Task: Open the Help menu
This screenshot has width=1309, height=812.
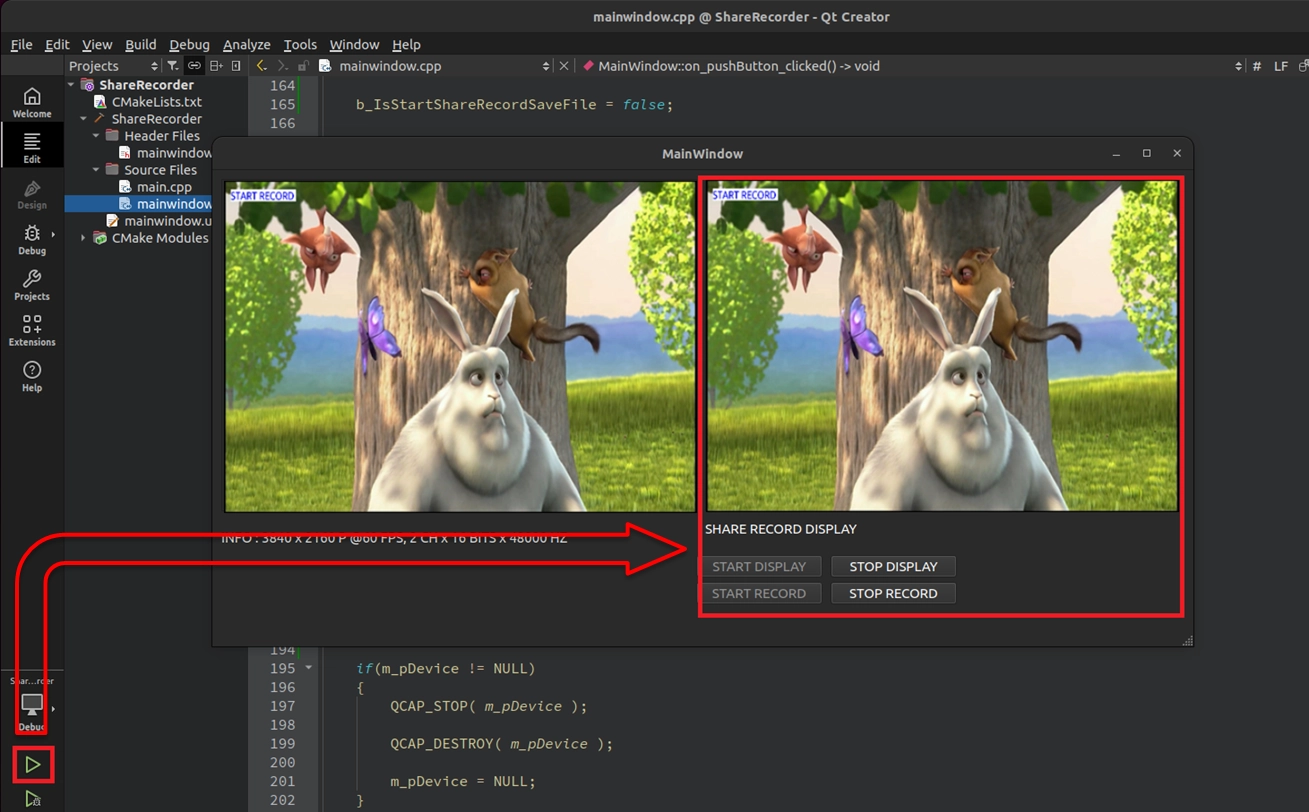Action: tap(406, 44)
